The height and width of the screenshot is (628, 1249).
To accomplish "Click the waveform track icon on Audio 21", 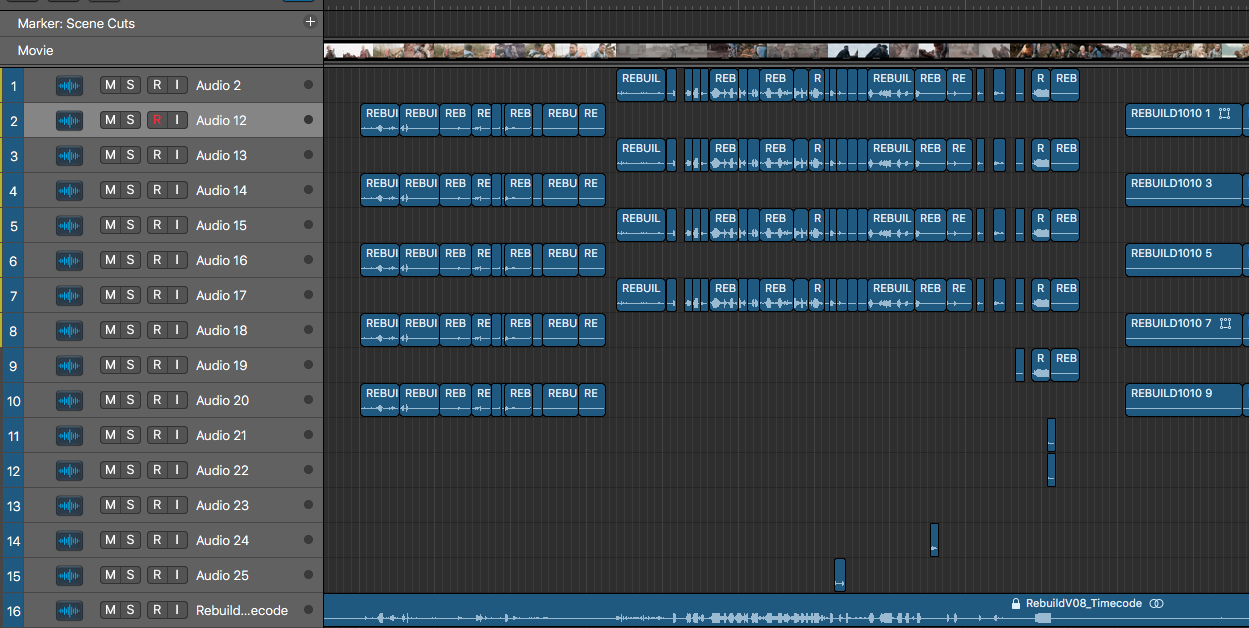I will (x=68, y=435).
